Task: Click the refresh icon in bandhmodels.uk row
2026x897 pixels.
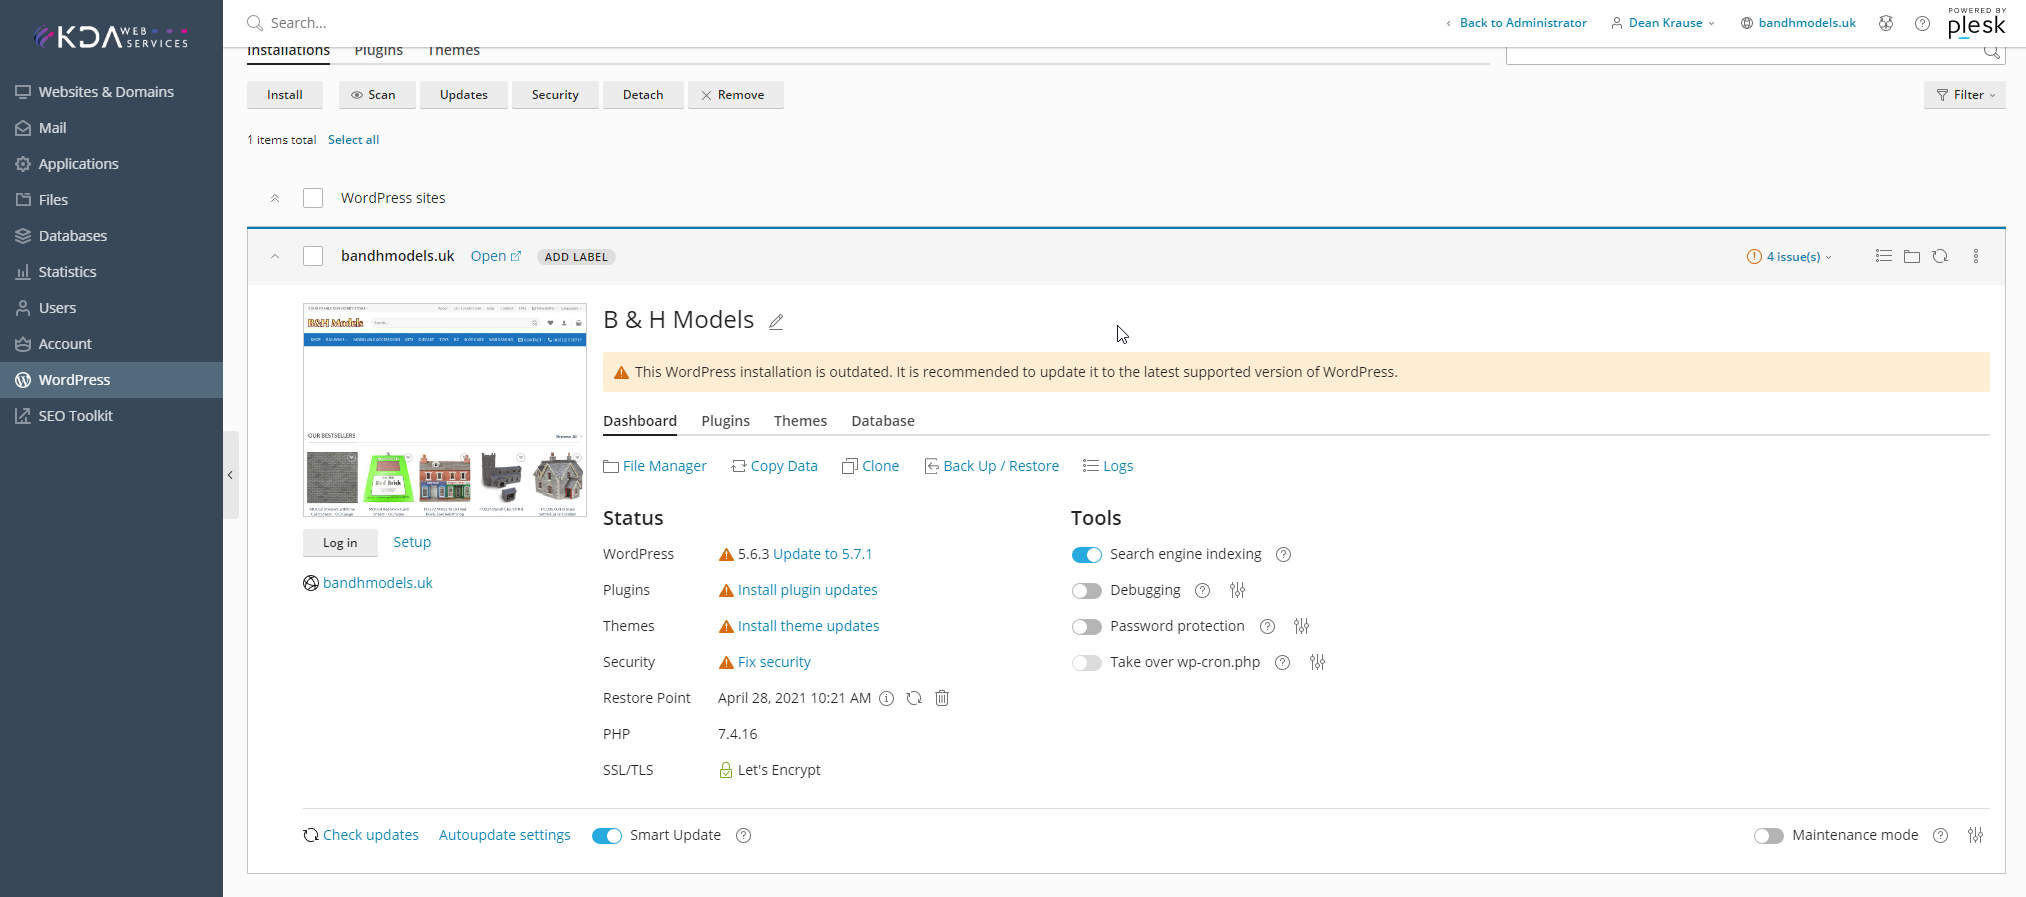Action: pos(1940,256)
